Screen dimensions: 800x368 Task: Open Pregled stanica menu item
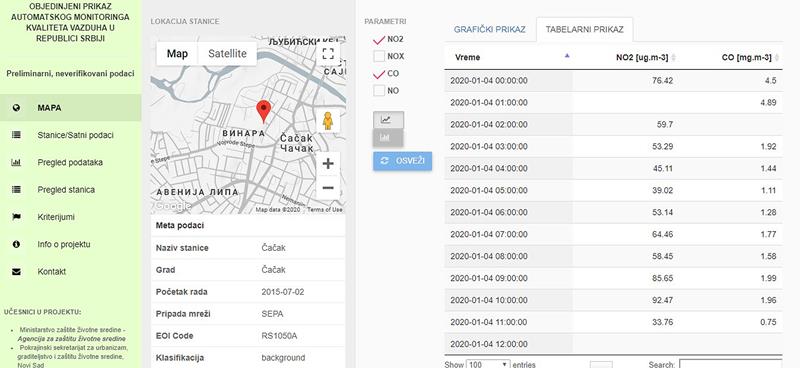pos(70,189)
